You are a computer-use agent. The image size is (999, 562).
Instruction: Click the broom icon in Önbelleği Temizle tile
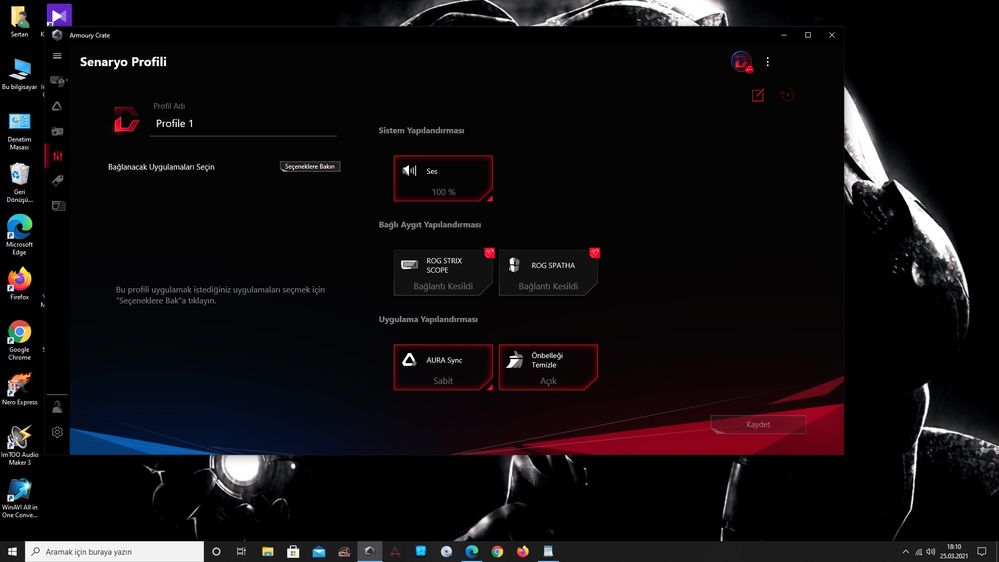(514, 359)
